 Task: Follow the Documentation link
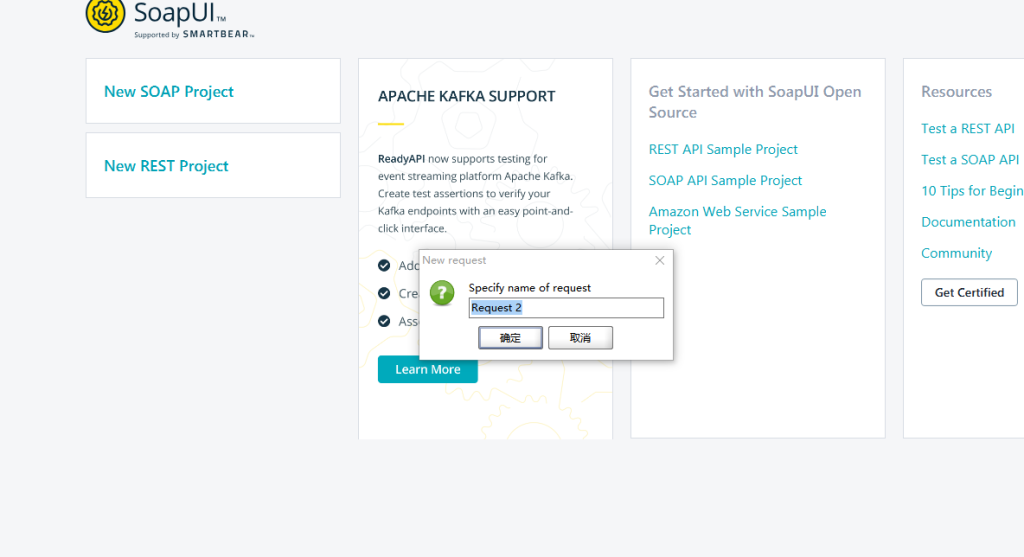(968, 222)
